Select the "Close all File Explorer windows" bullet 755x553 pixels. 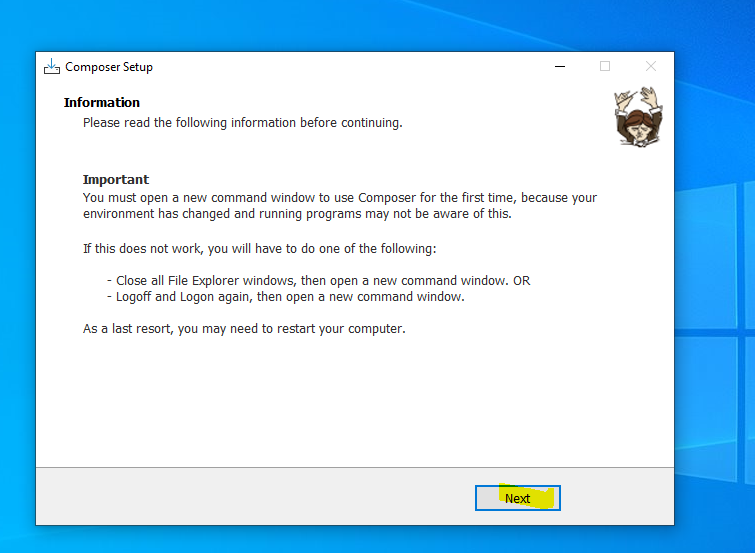coord(318,281)
